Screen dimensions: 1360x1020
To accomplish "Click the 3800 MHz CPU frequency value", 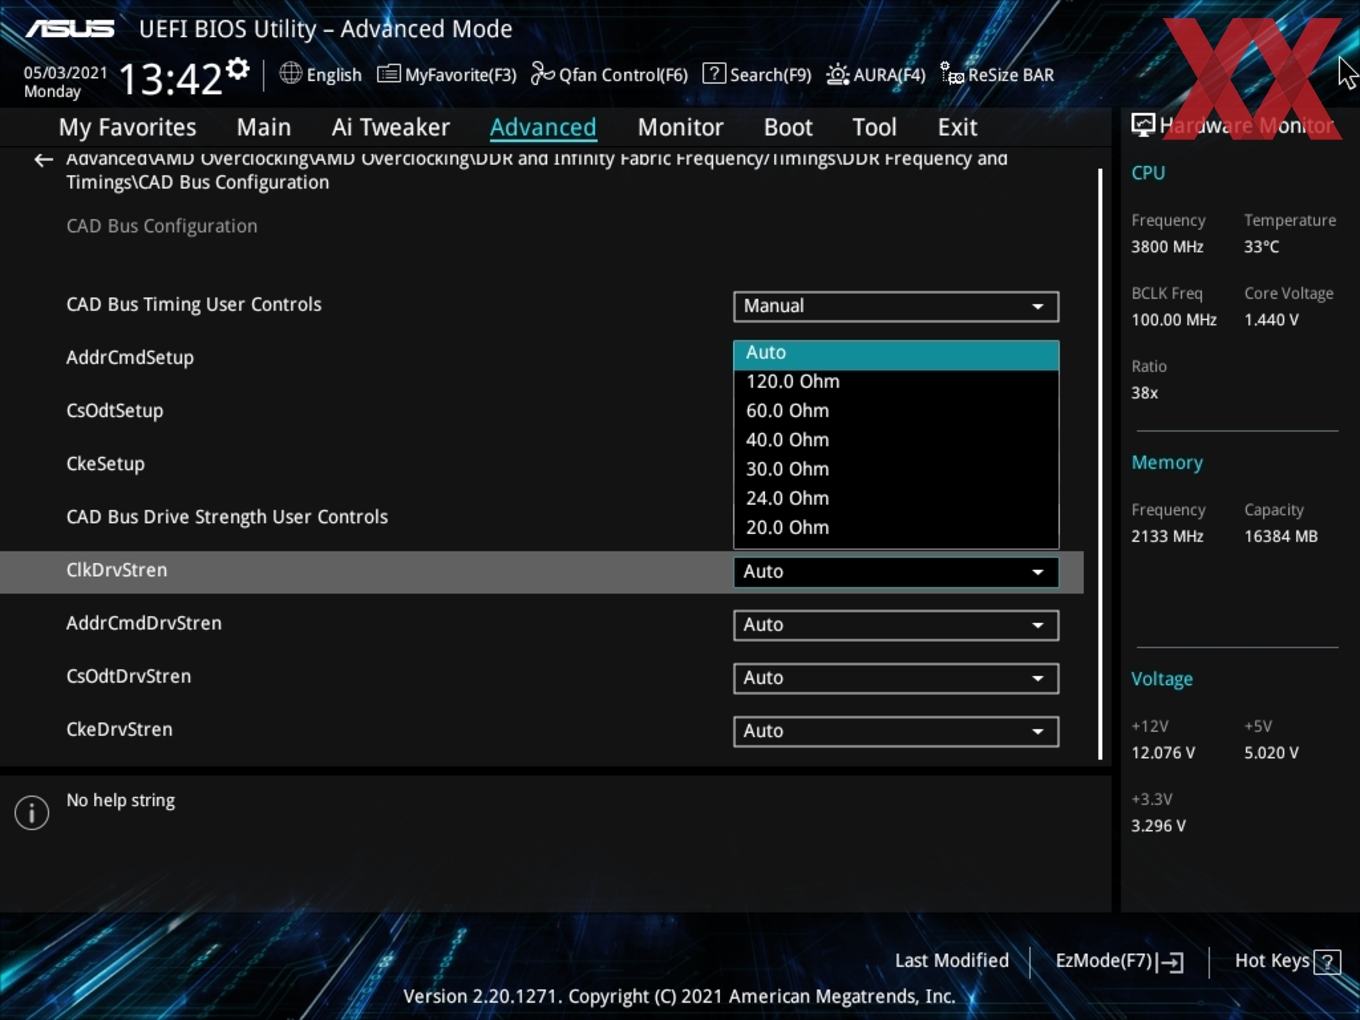I will 1167,247.
